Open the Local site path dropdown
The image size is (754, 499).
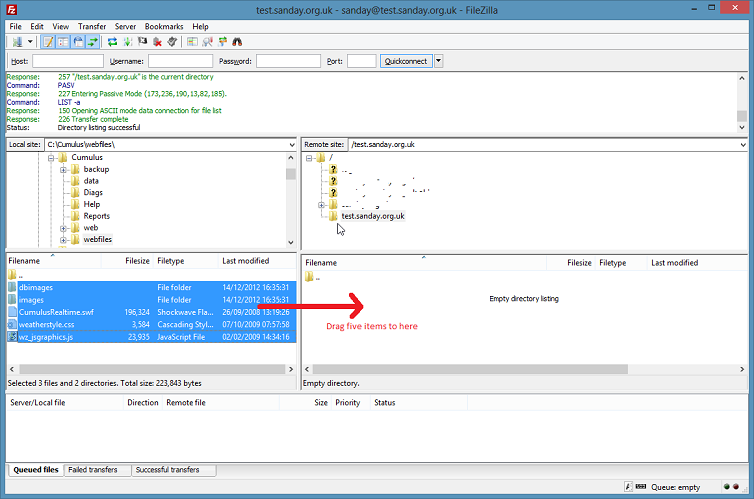[x=291, y=145]
